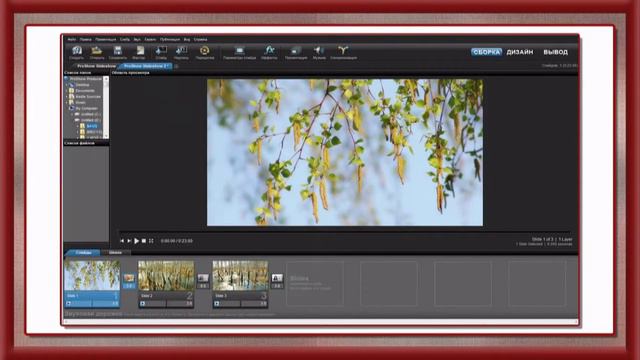The height and width of the screenshot is (360, 640).
Task: Stop the slideshow preview
Action: coord(144,241)
